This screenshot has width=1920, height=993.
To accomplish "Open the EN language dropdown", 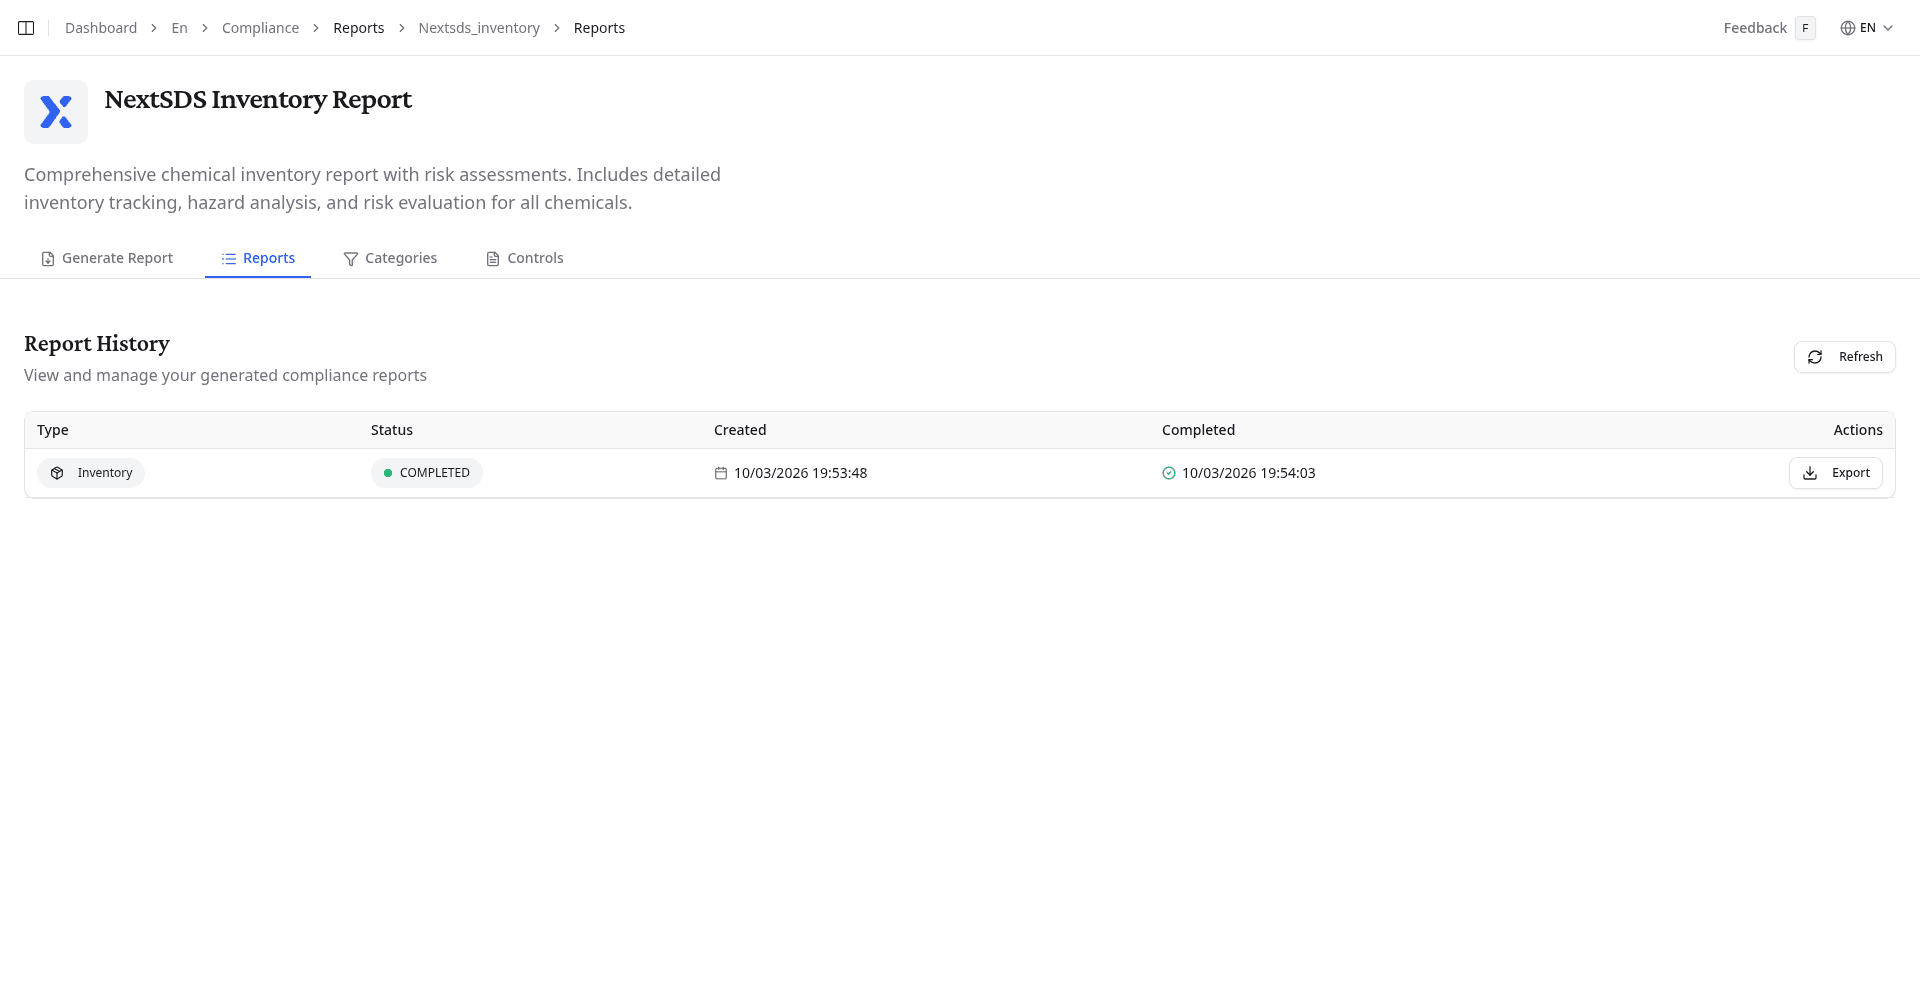I will coord(1866,27).
